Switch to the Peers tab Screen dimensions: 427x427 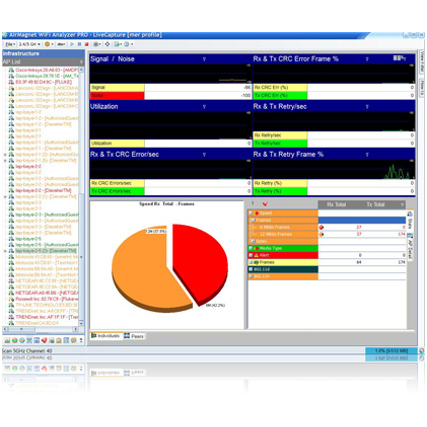click(x=134, y=336)
